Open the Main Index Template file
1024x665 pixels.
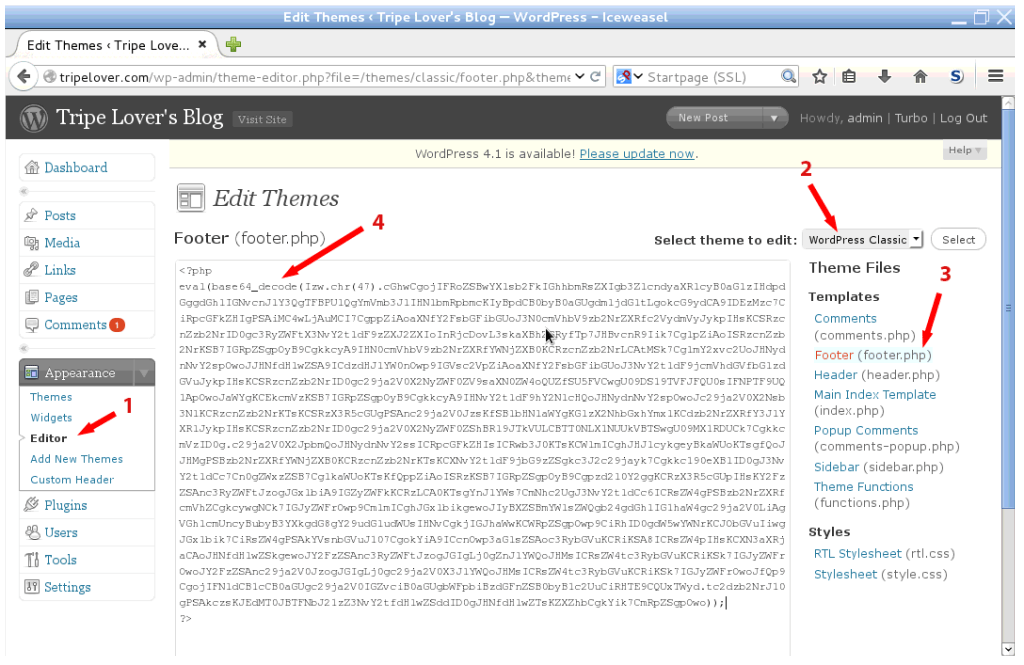pyautogui.click(x=874, y=395)
